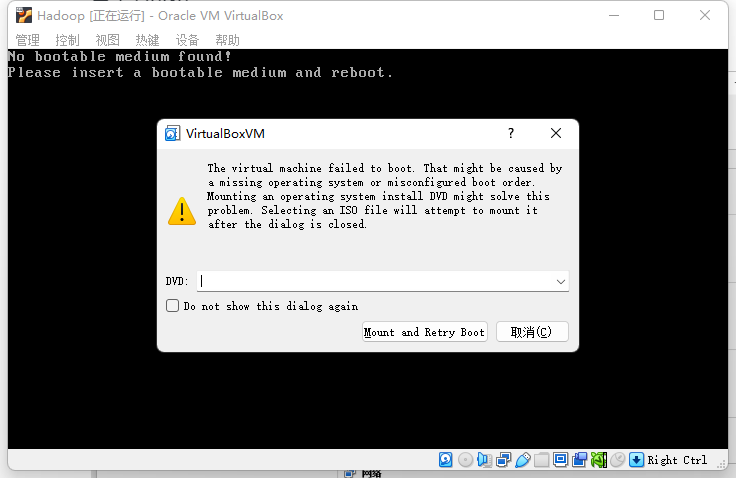The width and height of the screenshot is (736, 478).
Task: Check 'Do not show this dialog again'
Action: pos(173,306)
